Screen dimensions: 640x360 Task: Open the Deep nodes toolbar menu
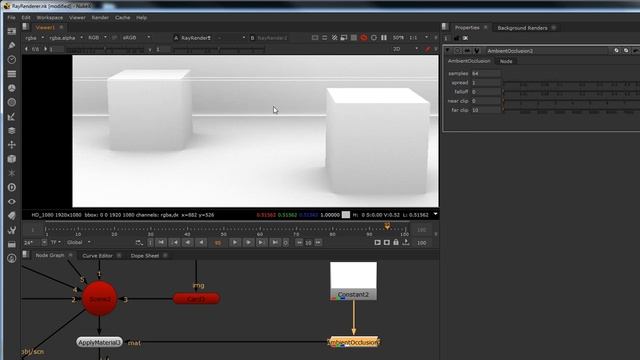(x=12, y=187)
